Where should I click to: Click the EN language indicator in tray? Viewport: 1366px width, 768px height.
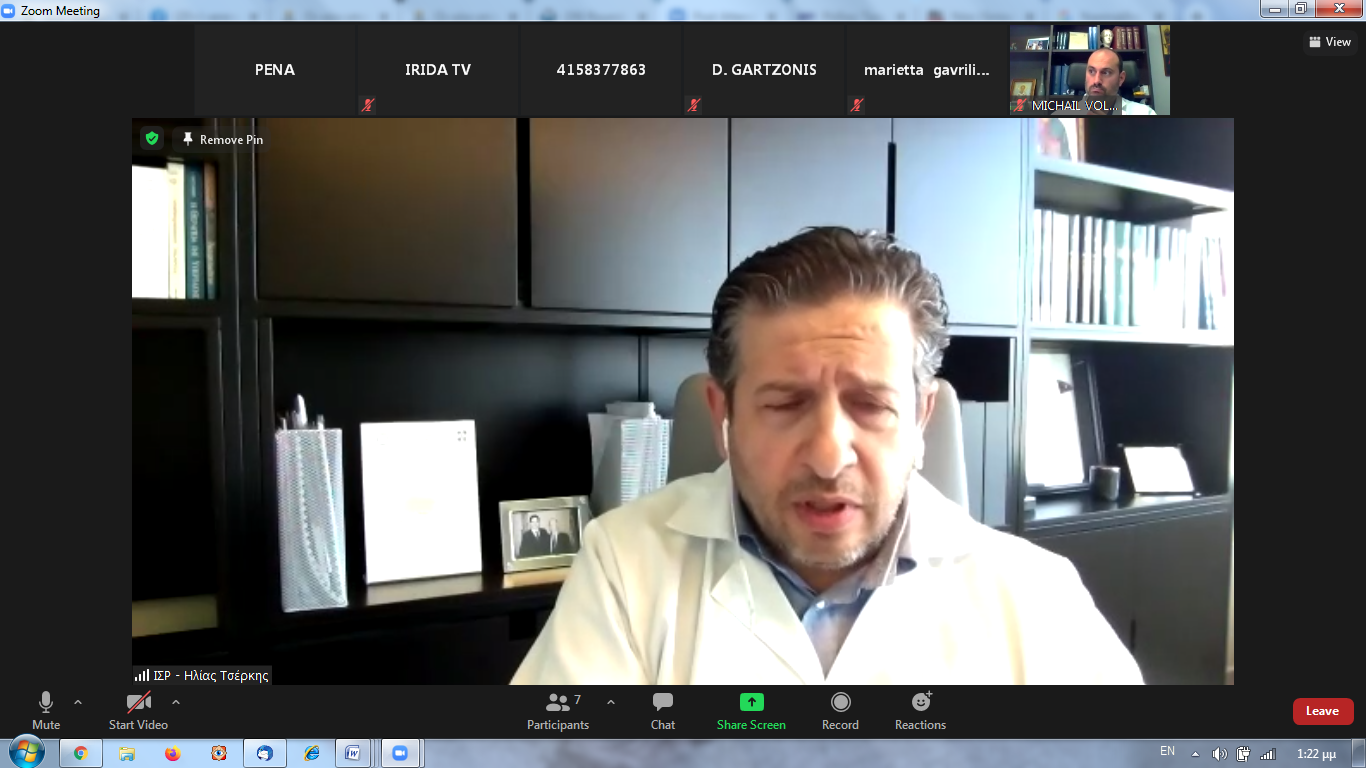tap(1167, 751)
